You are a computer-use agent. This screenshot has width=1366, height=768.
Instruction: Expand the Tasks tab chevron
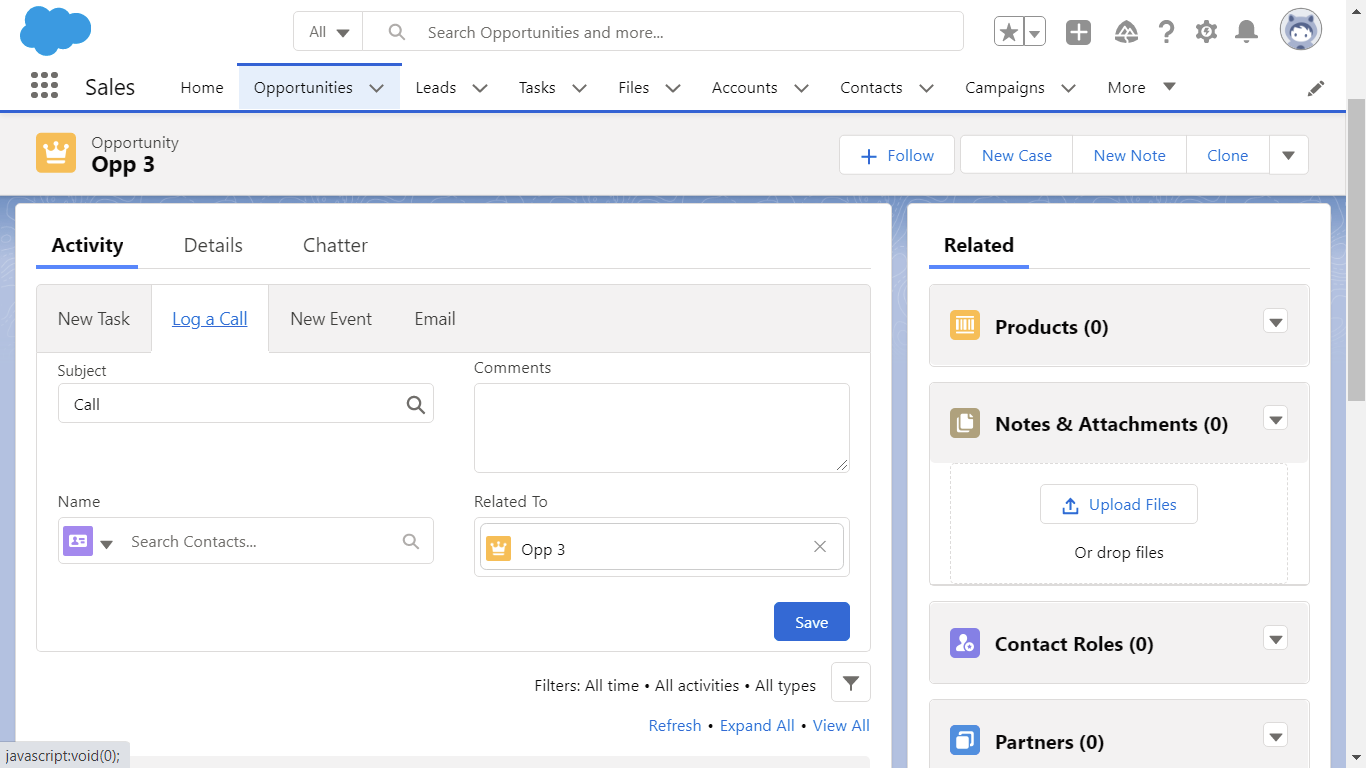pos(579,88)
